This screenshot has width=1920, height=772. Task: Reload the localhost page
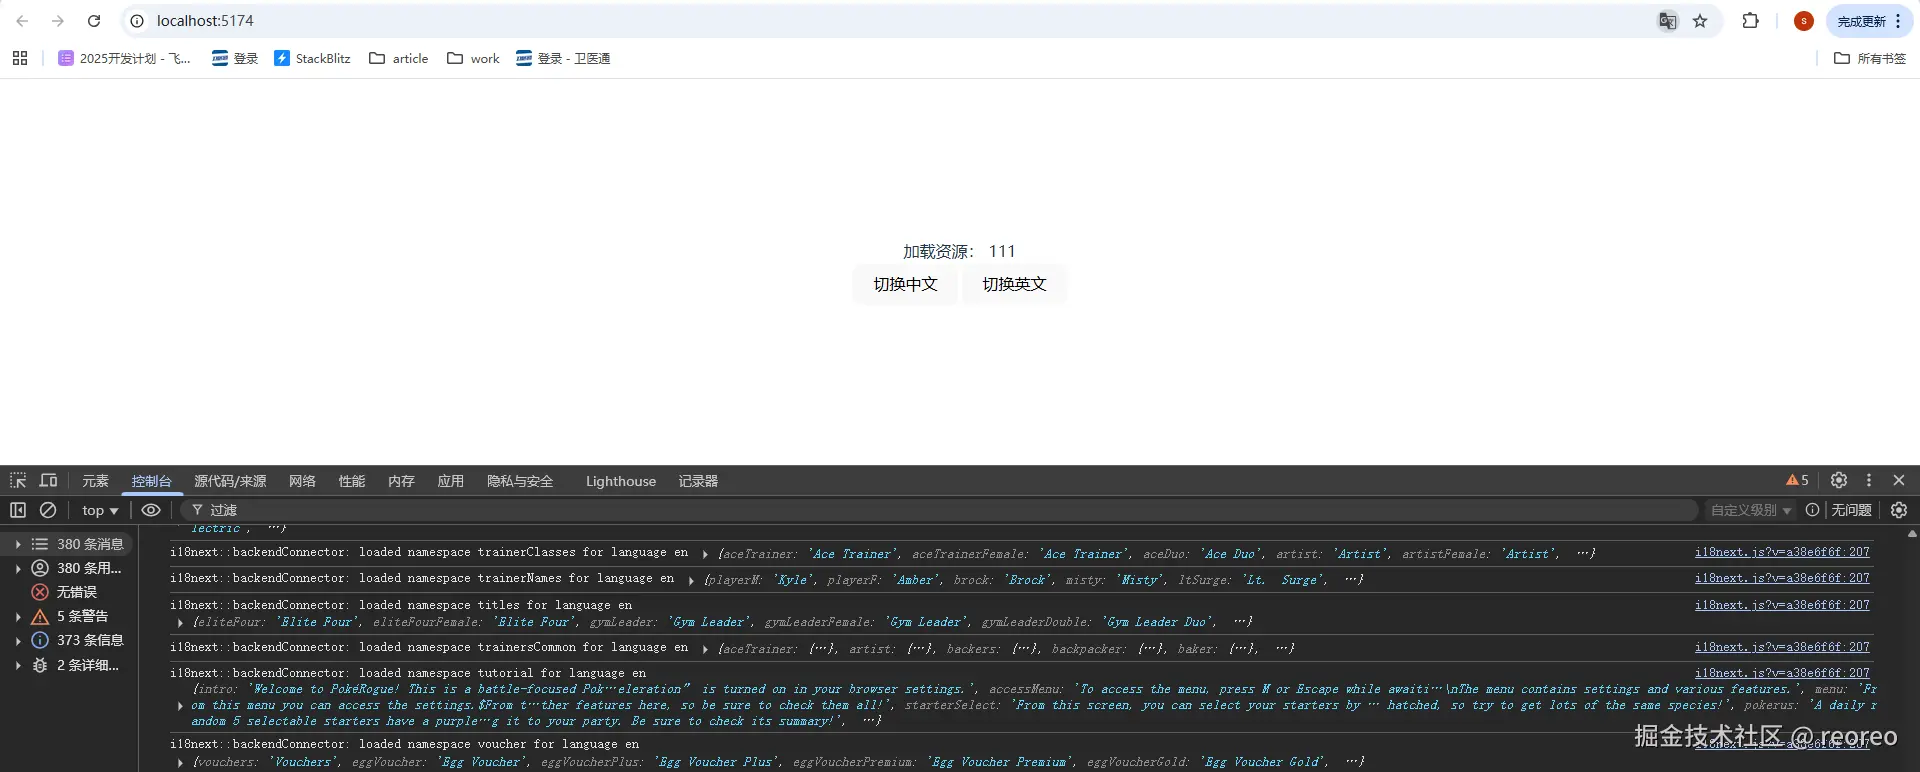(x=94, y=21)
